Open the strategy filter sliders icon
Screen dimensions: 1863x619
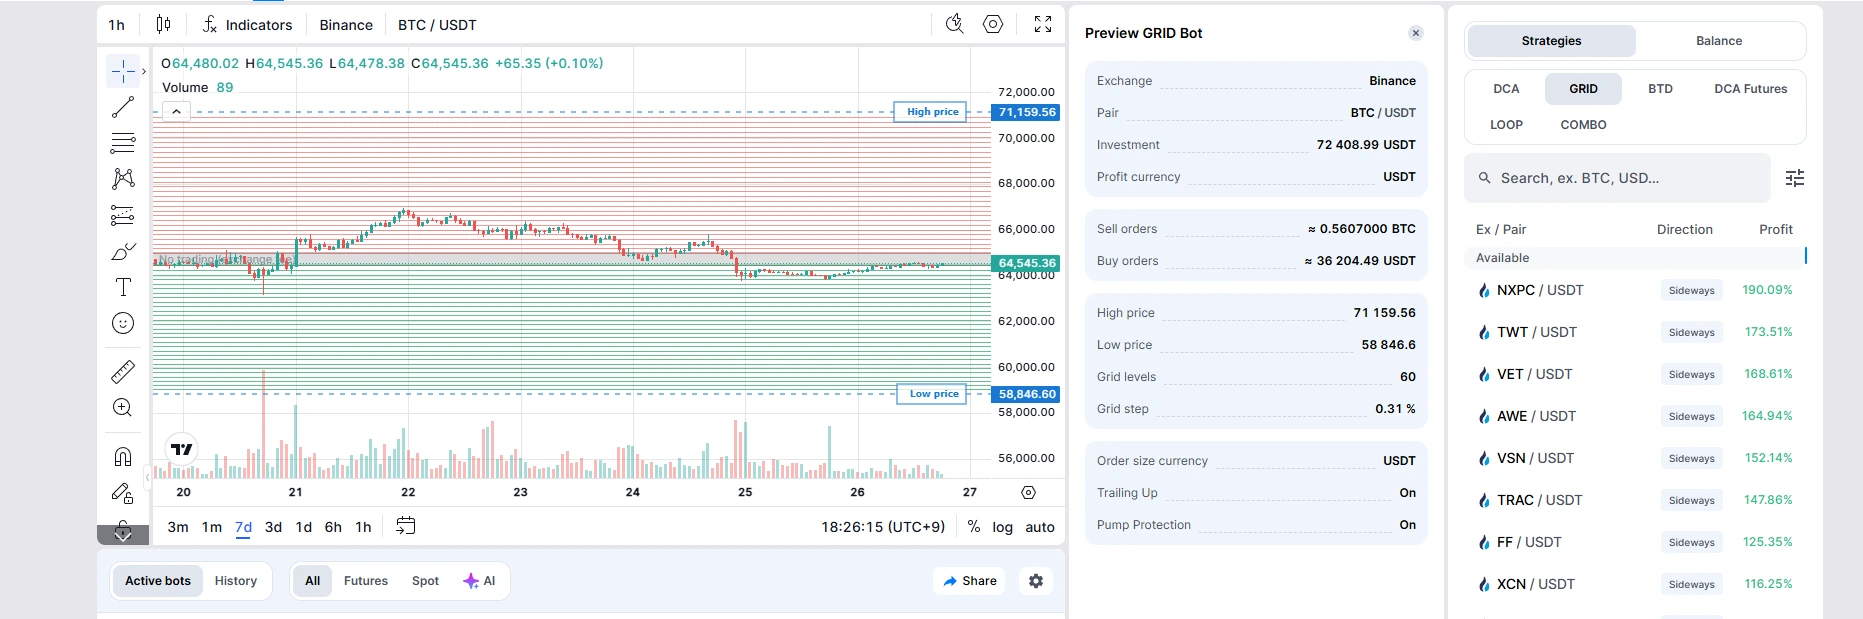coord(1795,178)
